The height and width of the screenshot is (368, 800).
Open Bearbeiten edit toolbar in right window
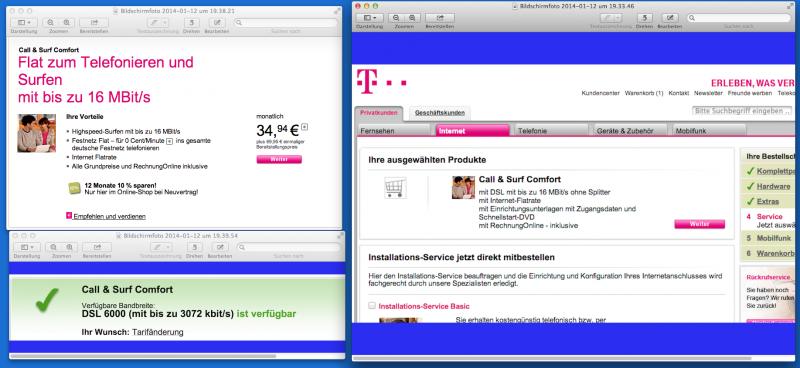(669, 18)
